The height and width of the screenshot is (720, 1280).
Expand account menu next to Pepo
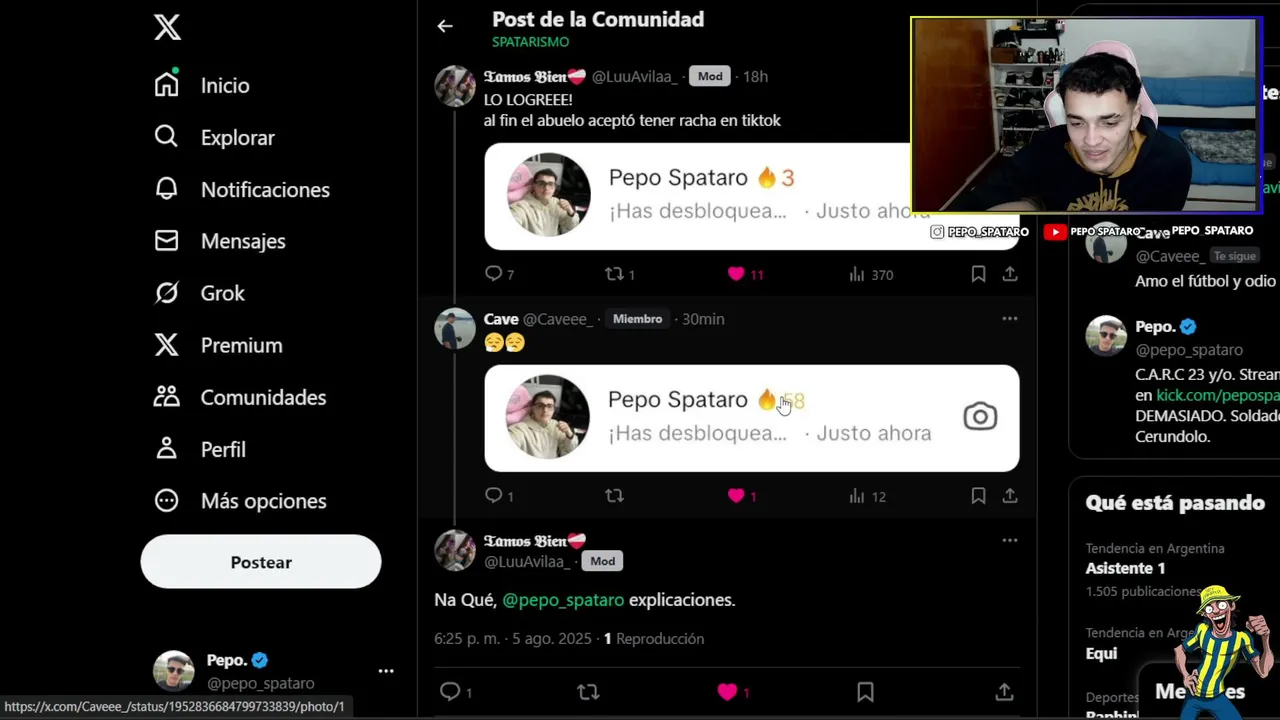386,671
